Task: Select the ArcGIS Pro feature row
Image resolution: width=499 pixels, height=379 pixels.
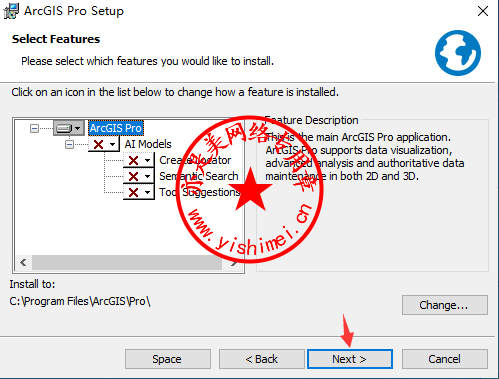Action: (x=116, y=128)
